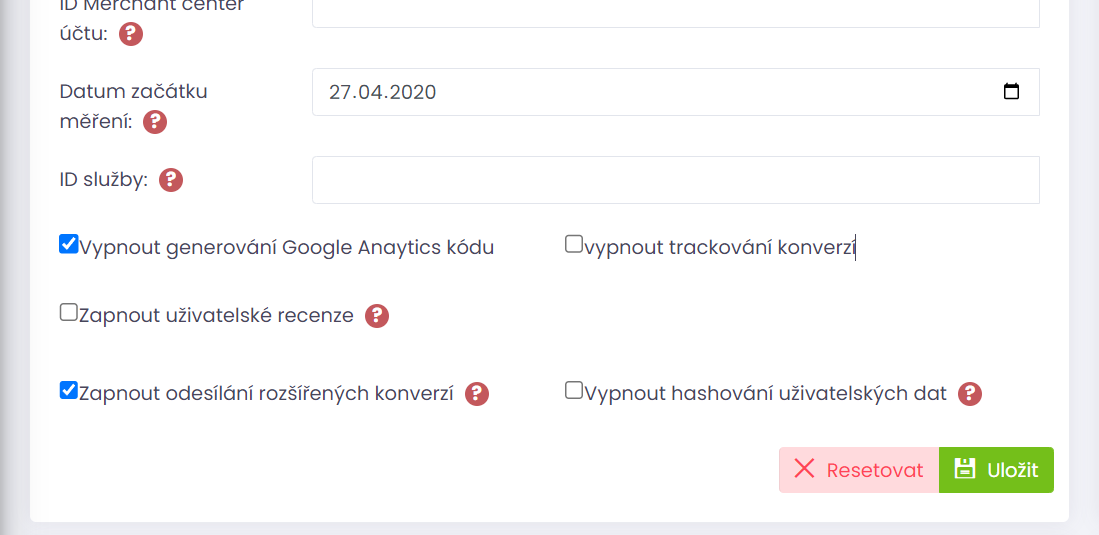Open help for ID Merchant center účtu
Screen dimensions: 1099x535
click(x=130, y=34)
